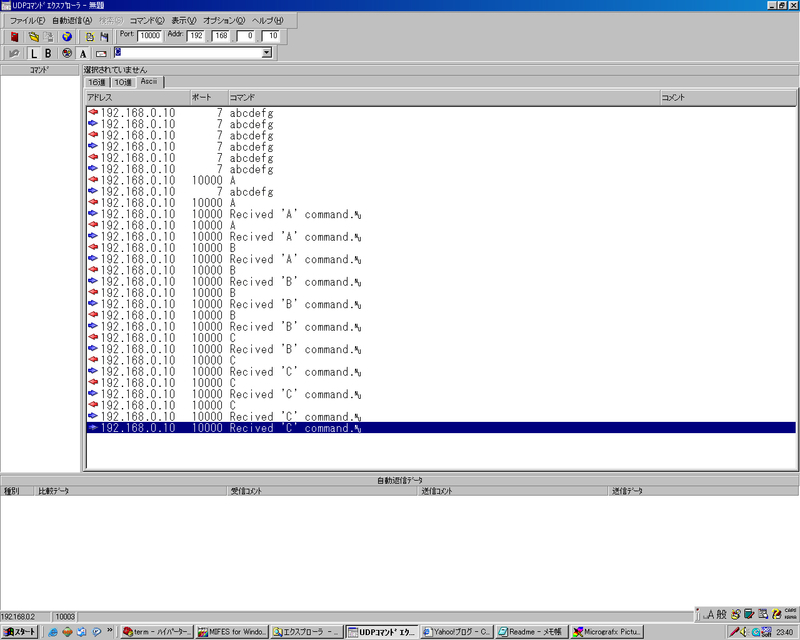Viewport: 800px width, 640px height.
Task: Click the colored palette circle icon
Action: (67, 53)
